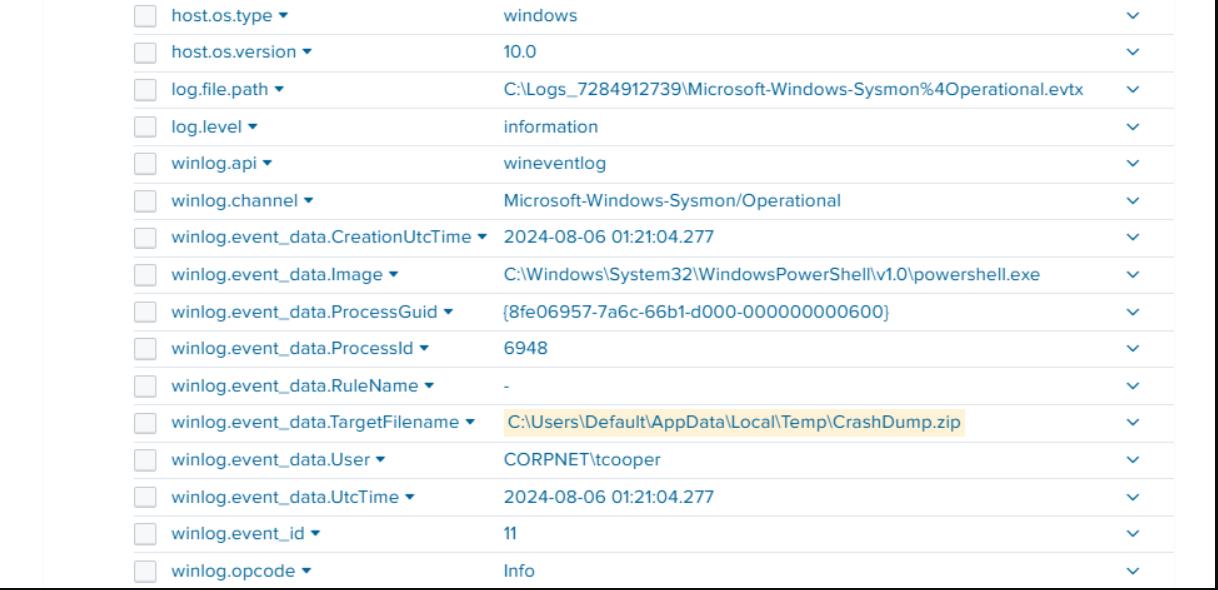1218x590 pixels.
Task: Expand the chevron on the ProcessId row
Action: pos(1133,349)
